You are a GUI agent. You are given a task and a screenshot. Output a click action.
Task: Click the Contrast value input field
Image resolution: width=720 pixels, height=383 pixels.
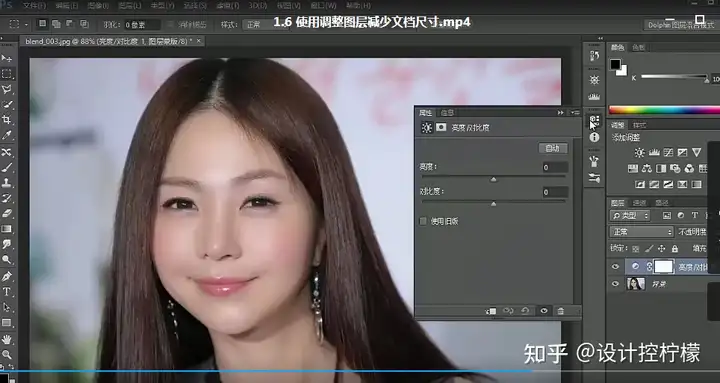click(555, 192)
